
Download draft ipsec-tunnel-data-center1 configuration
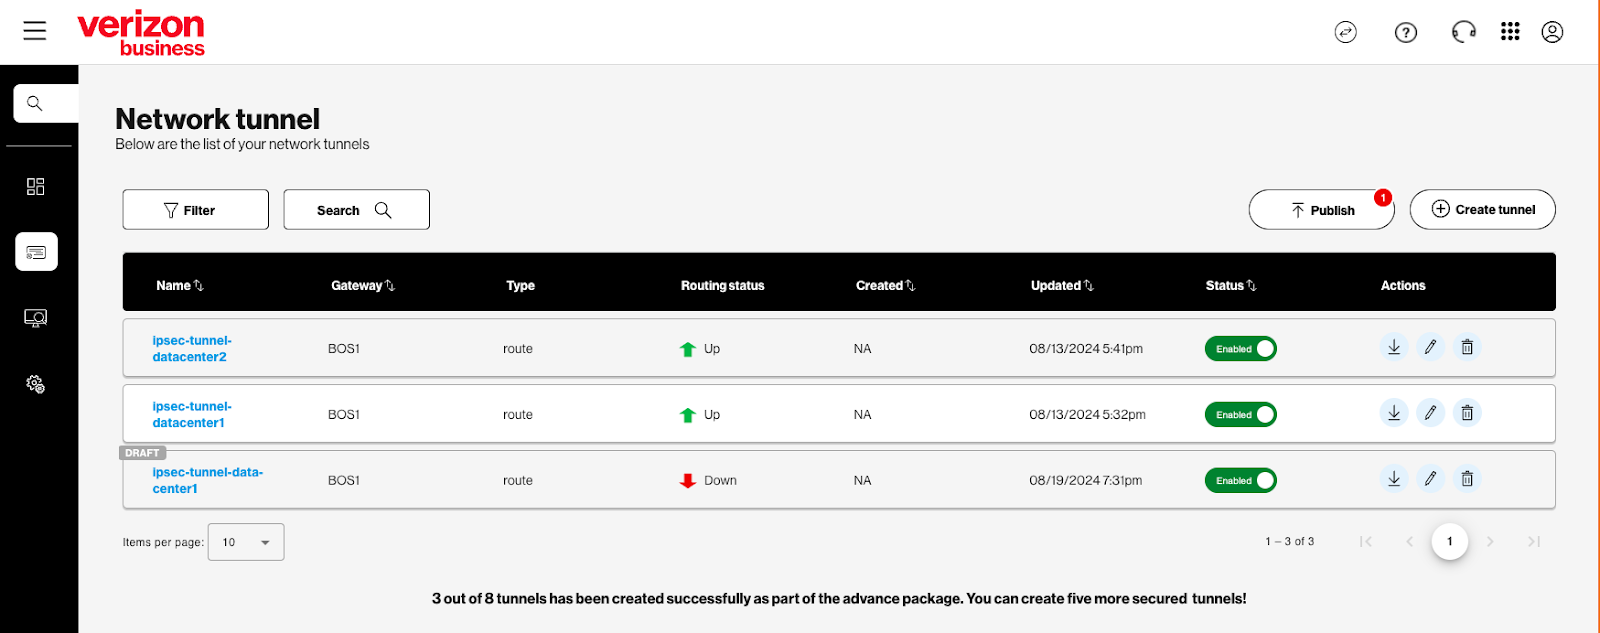pyautogui.click(x=1394, y=479)
